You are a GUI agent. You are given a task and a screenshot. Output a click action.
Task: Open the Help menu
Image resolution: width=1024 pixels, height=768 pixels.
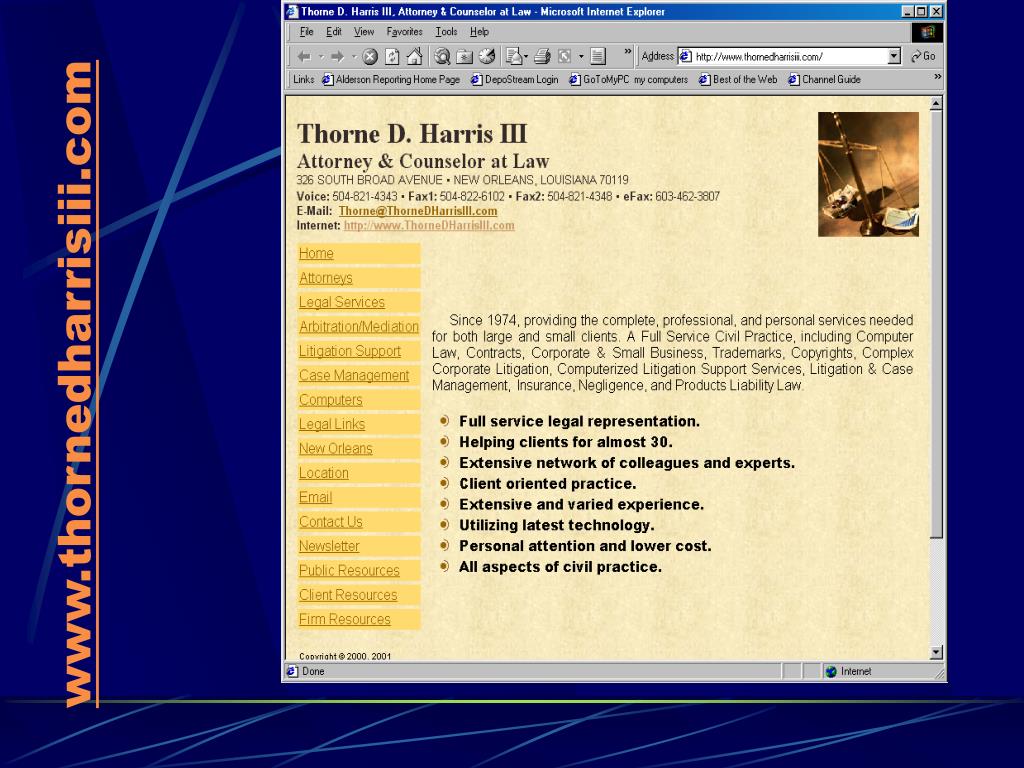[479, 32]
